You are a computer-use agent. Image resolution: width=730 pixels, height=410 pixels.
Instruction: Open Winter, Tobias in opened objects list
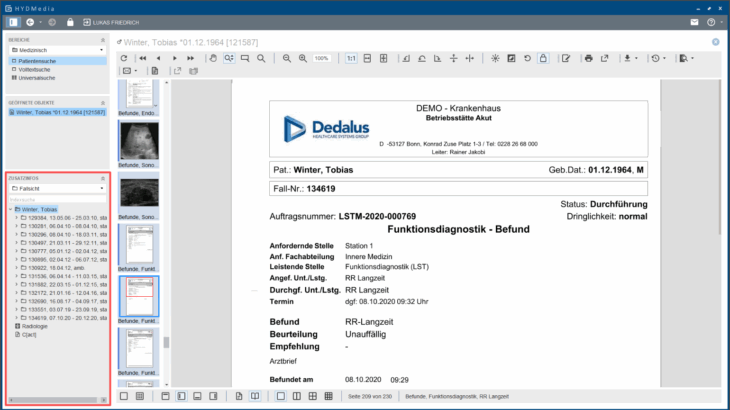(55, 113)
